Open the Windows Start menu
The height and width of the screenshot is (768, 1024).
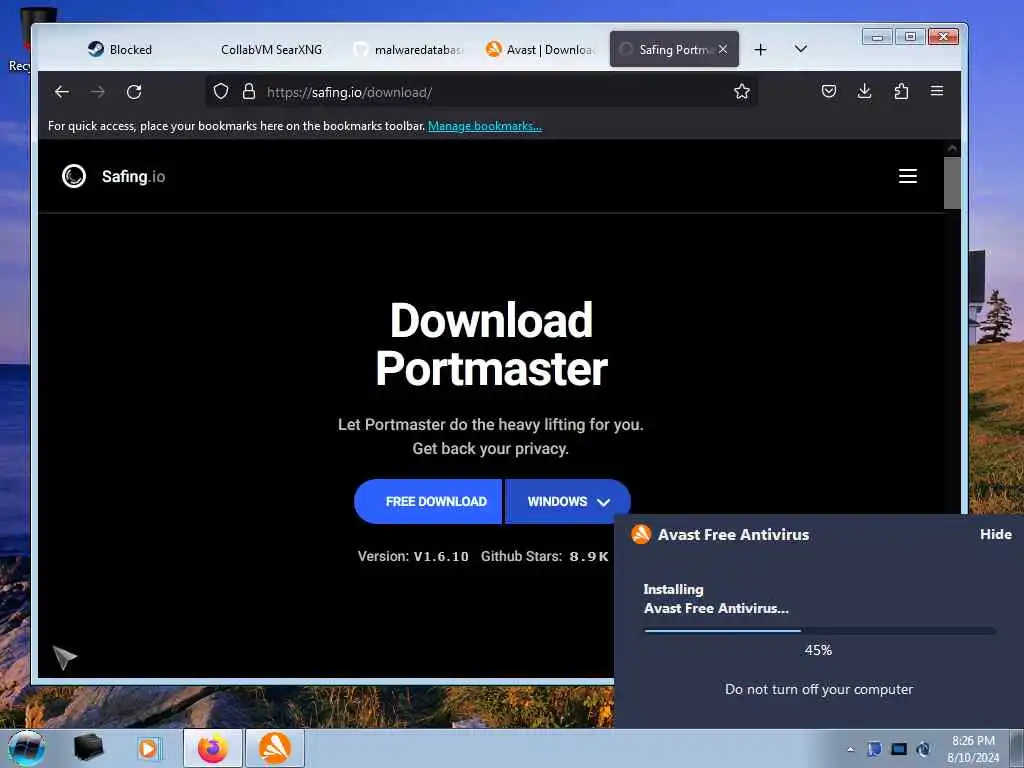coord(26,748)
